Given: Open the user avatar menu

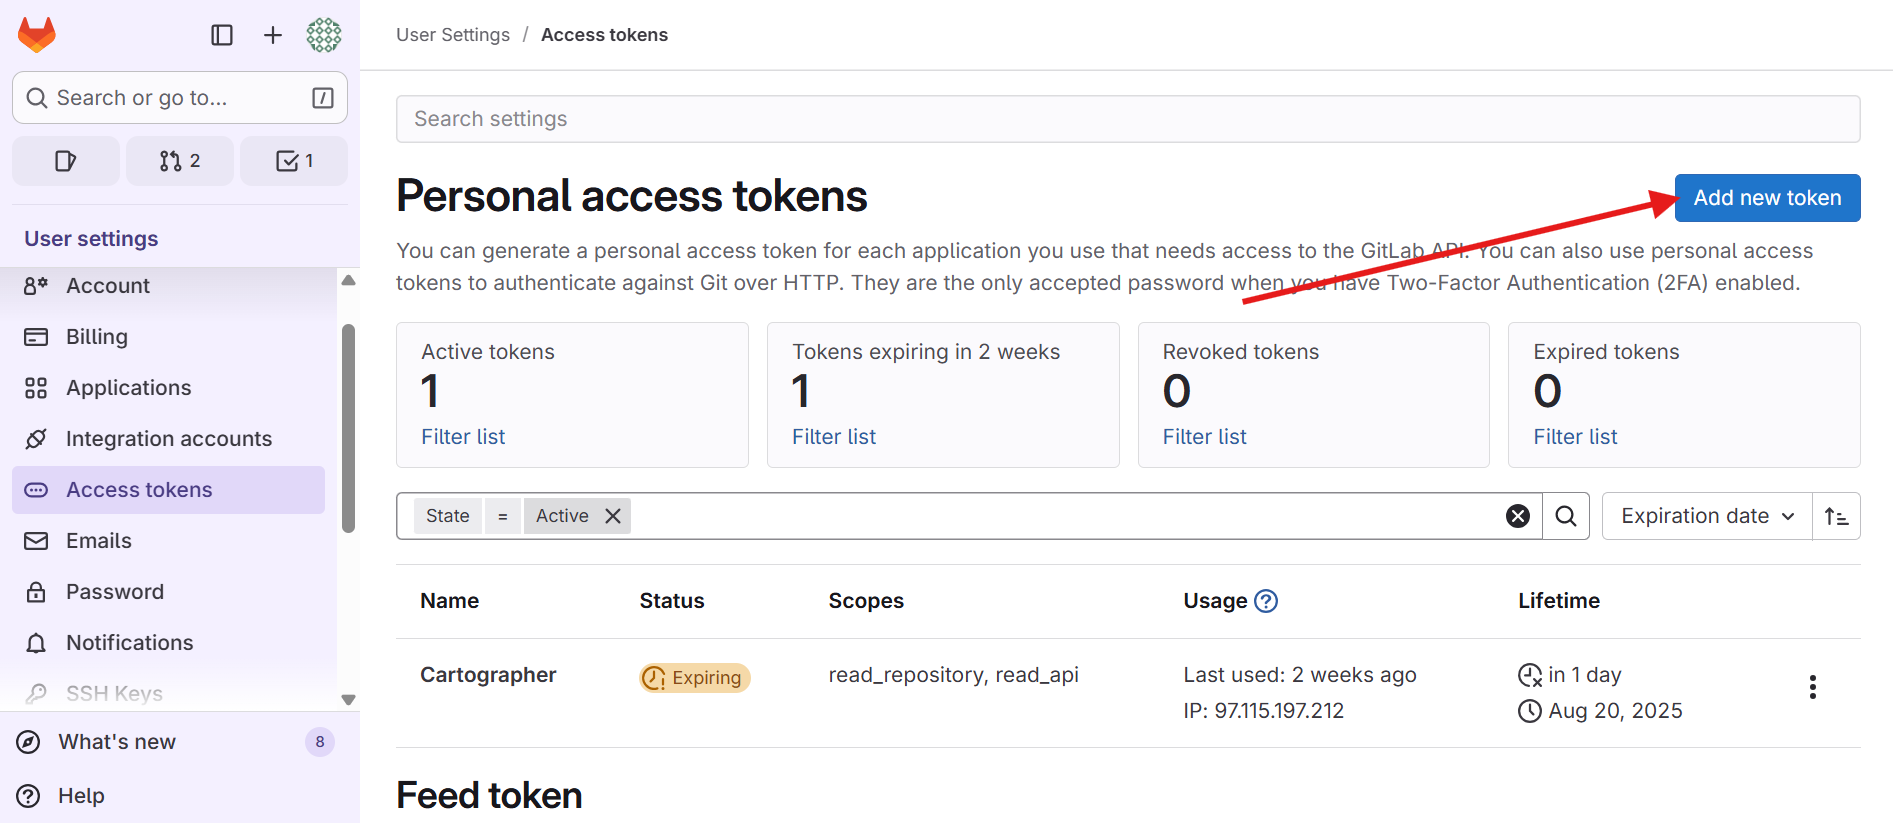Looking at the screenshot, I should [x=324, y=35].
